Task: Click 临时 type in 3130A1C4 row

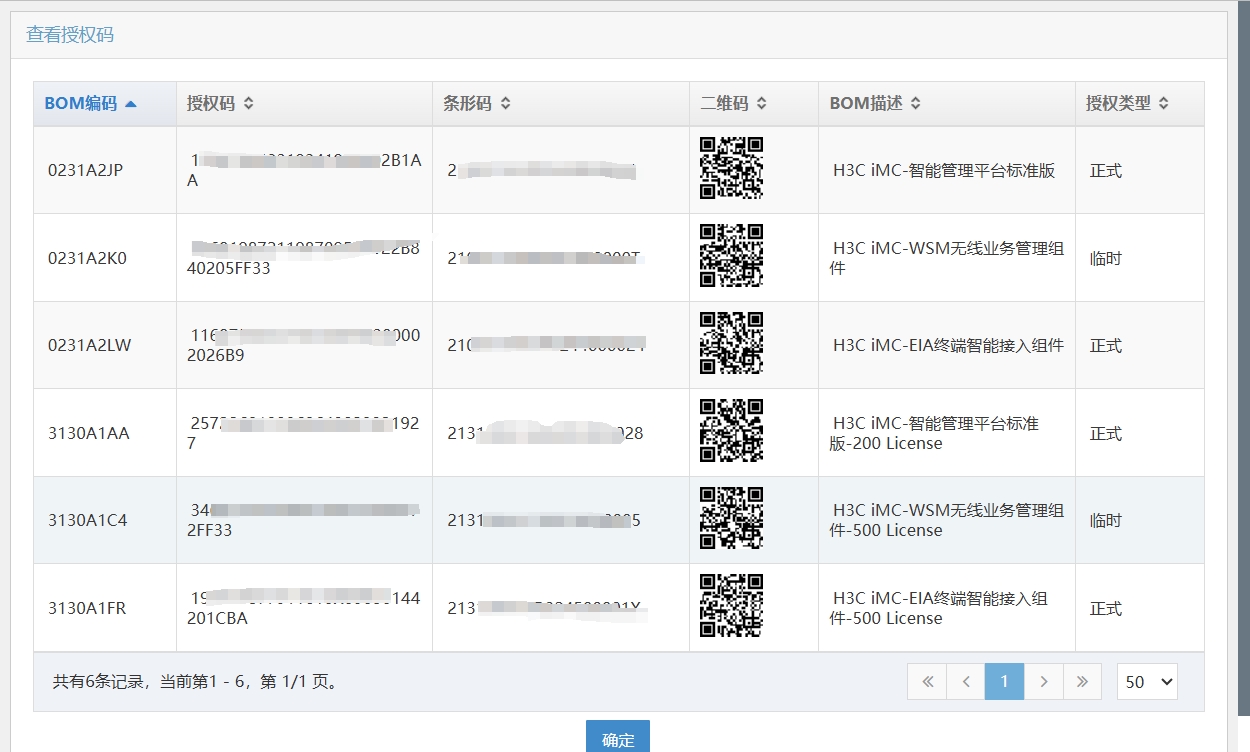Action: pos(1106,521)
